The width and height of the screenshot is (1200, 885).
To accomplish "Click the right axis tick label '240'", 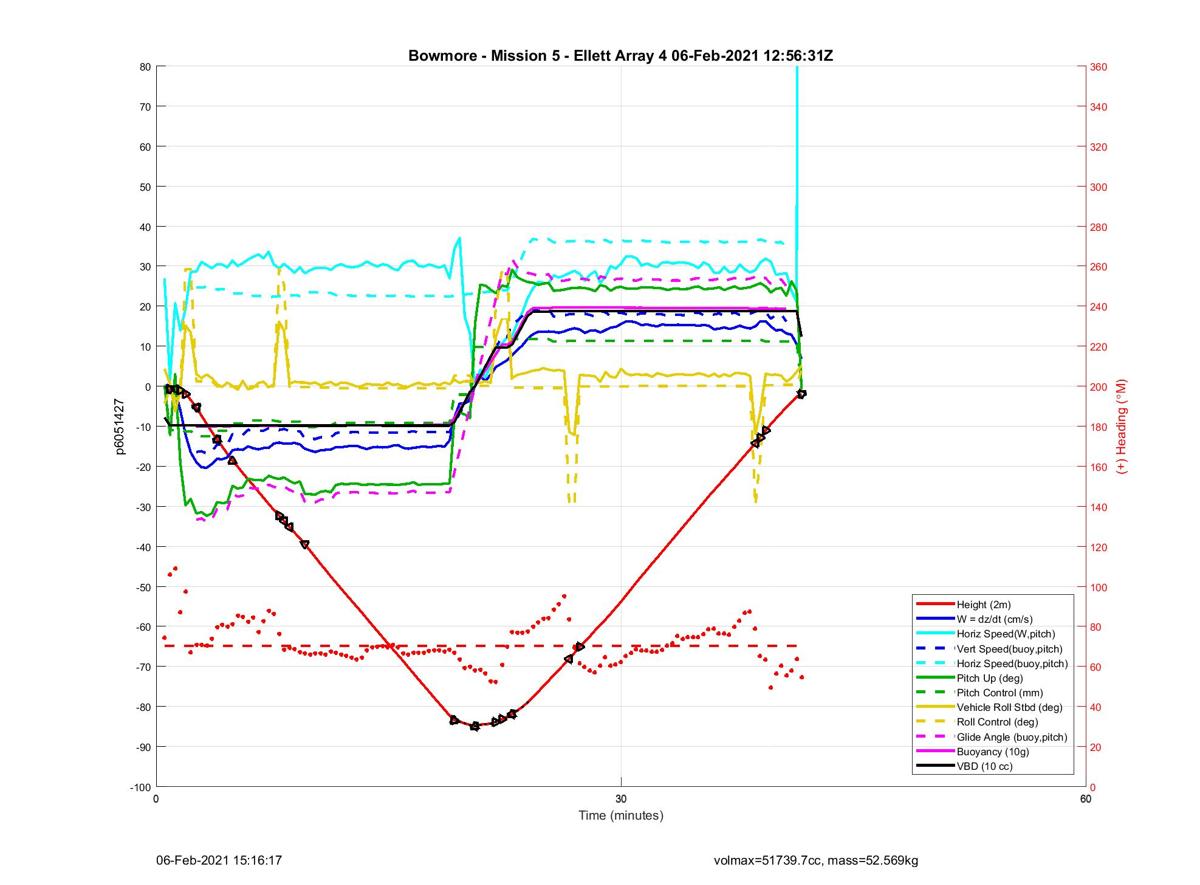I will pyautogui.click(x=1100, y=307).
